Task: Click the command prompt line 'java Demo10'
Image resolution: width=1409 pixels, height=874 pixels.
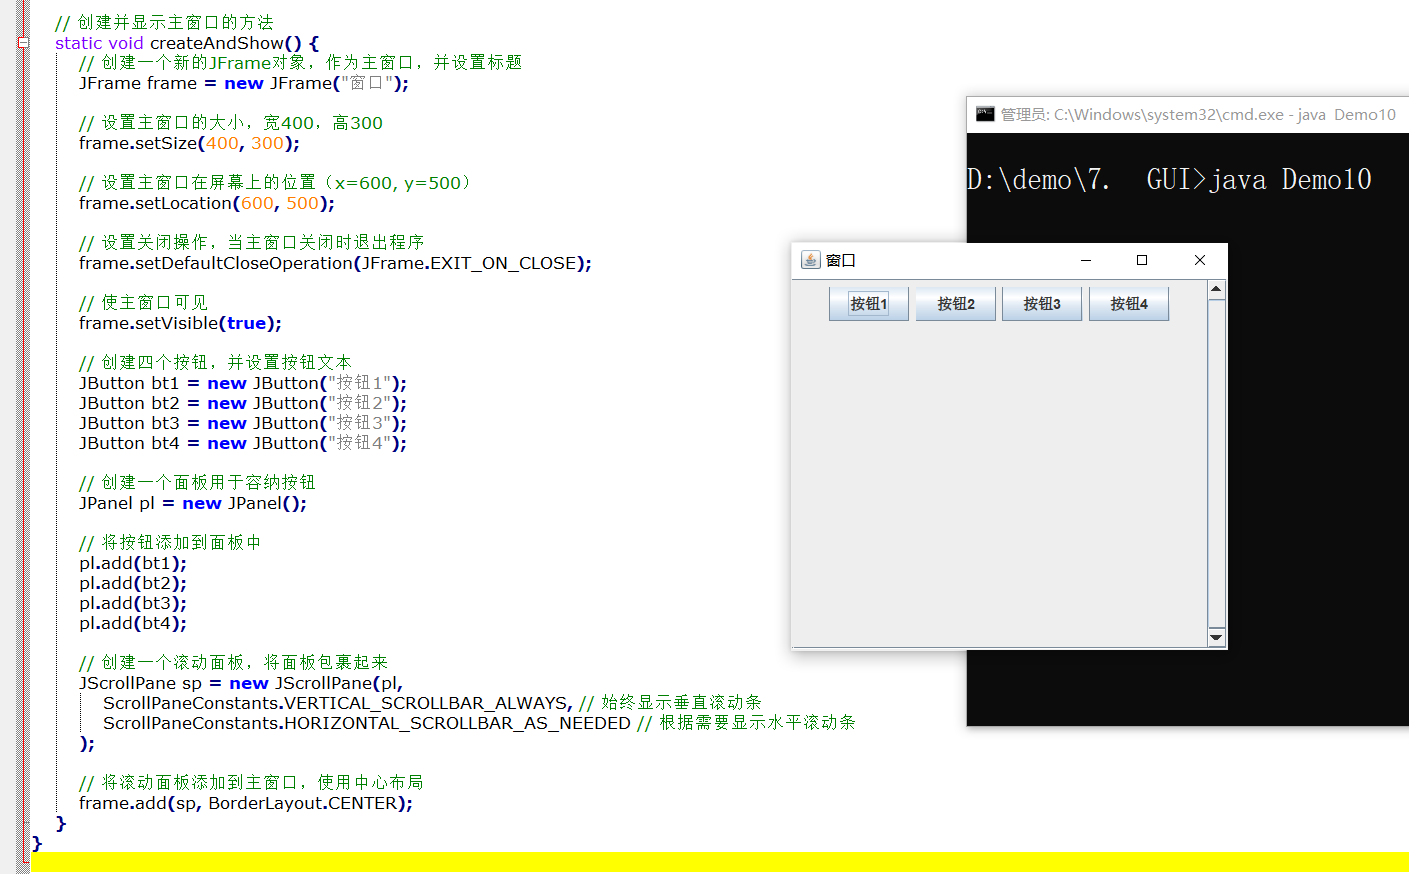Action: tap(1168, 180)
